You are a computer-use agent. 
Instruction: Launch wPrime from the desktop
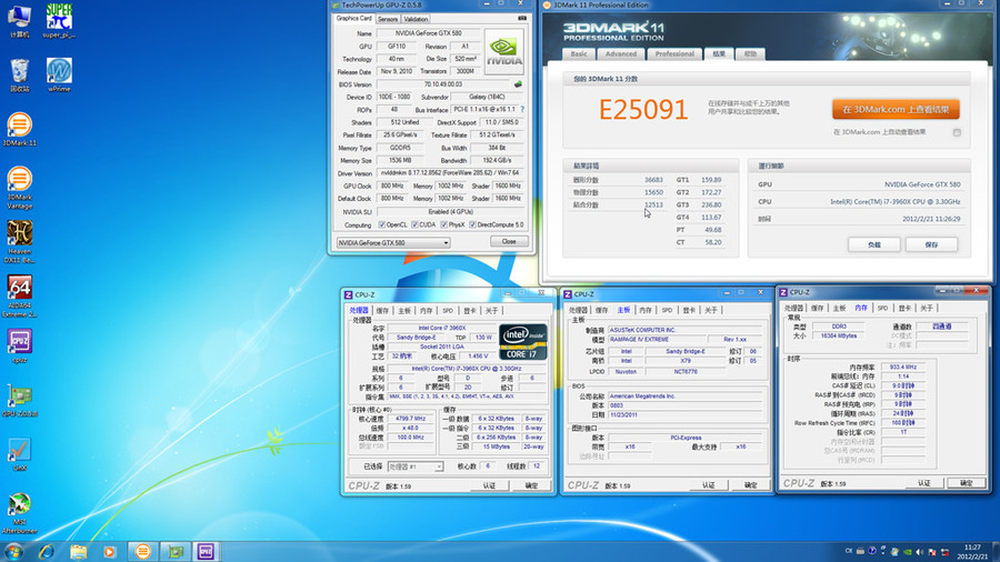[59, 75]
